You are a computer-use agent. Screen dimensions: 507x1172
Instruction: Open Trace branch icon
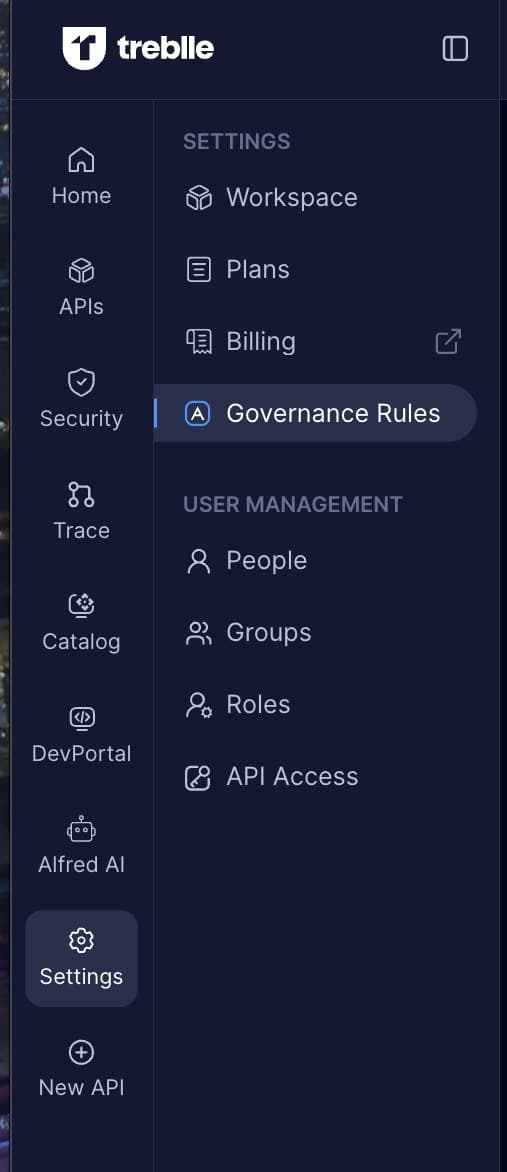pos(81,494)
